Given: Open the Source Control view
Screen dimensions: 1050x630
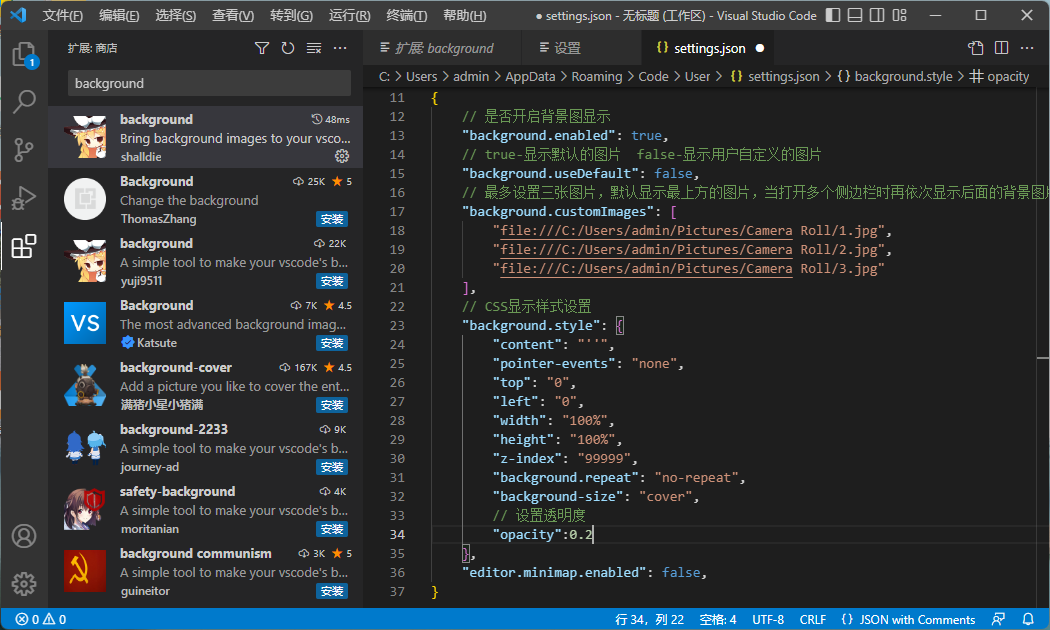Looking at the screenshot, I should pos(24,150).
